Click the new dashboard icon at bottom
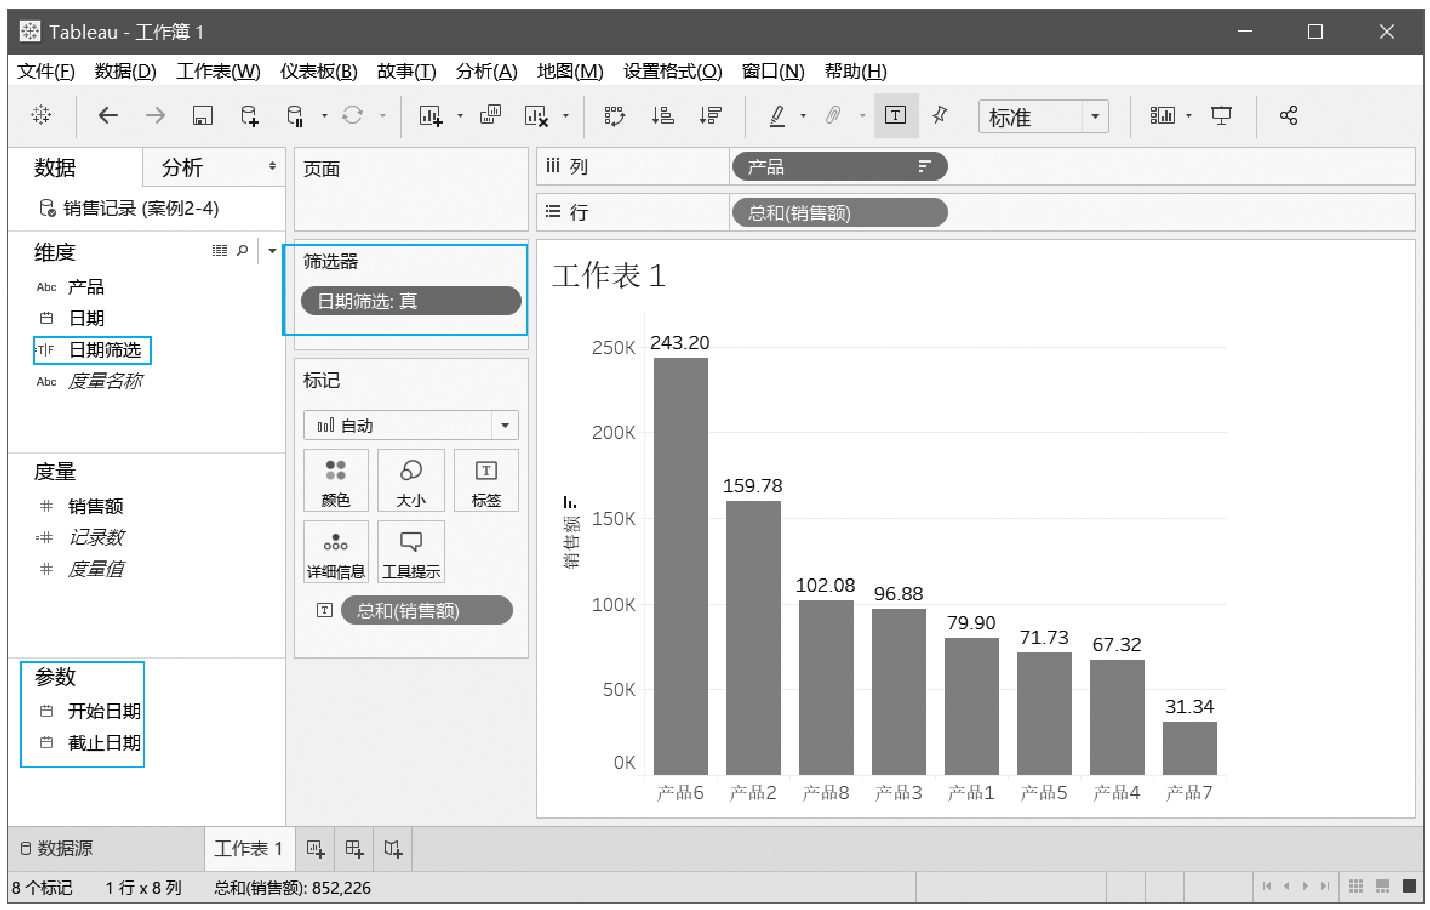 (x=354, y=849)
